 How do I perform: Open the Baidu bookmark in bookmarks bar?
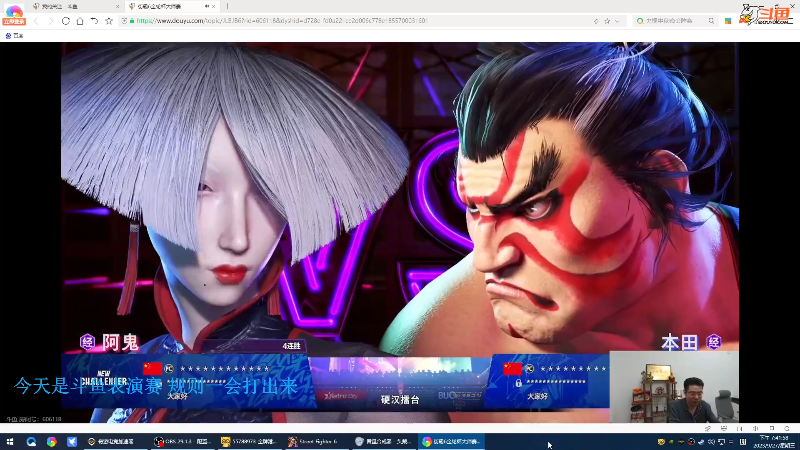[x=14, y=36]
